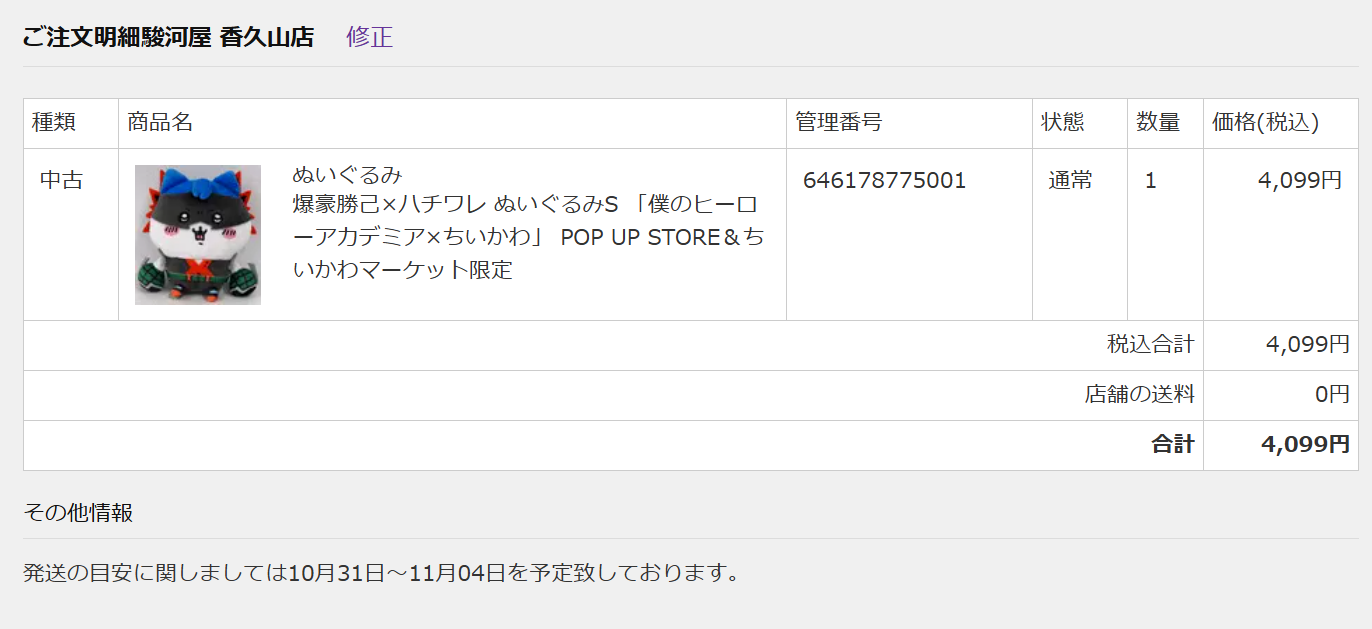The width and height of the screenshot is (1372, 629).
Task: Select management number 646178775001
Action: click(x=884, y=181)
